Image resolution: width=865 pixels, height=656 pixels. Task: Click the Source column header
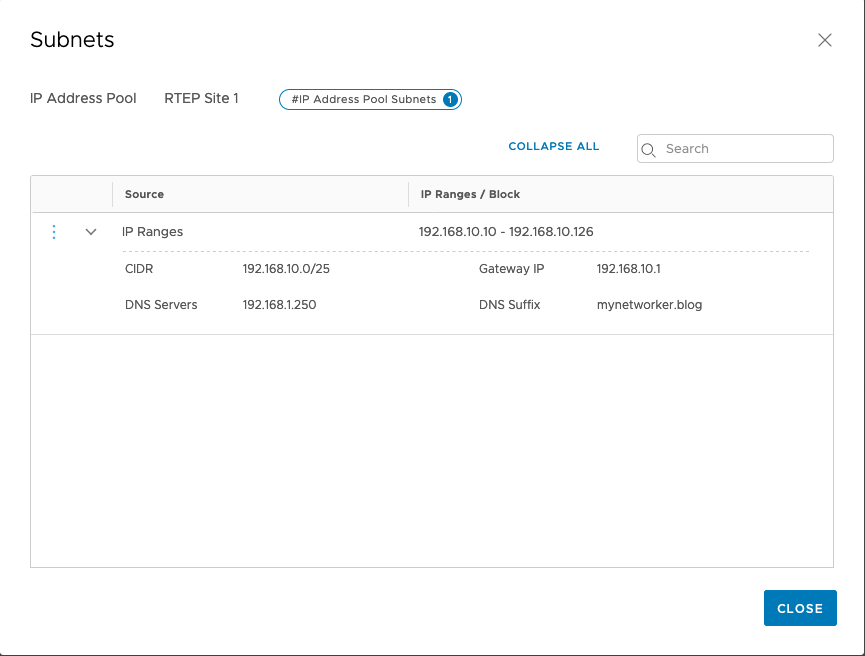(145, 194)
